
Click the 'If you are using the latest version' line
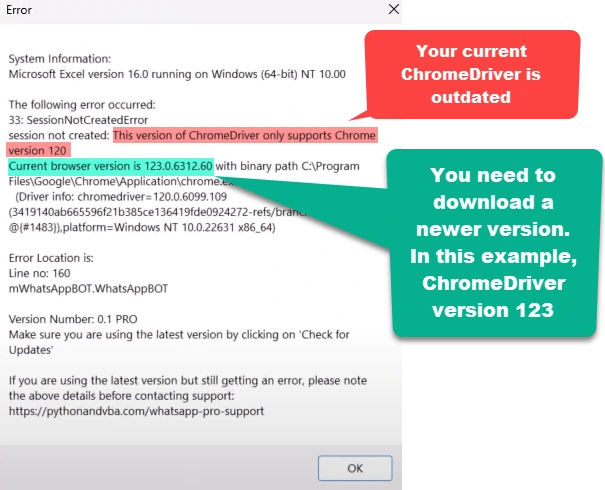(x=188, y=380)
